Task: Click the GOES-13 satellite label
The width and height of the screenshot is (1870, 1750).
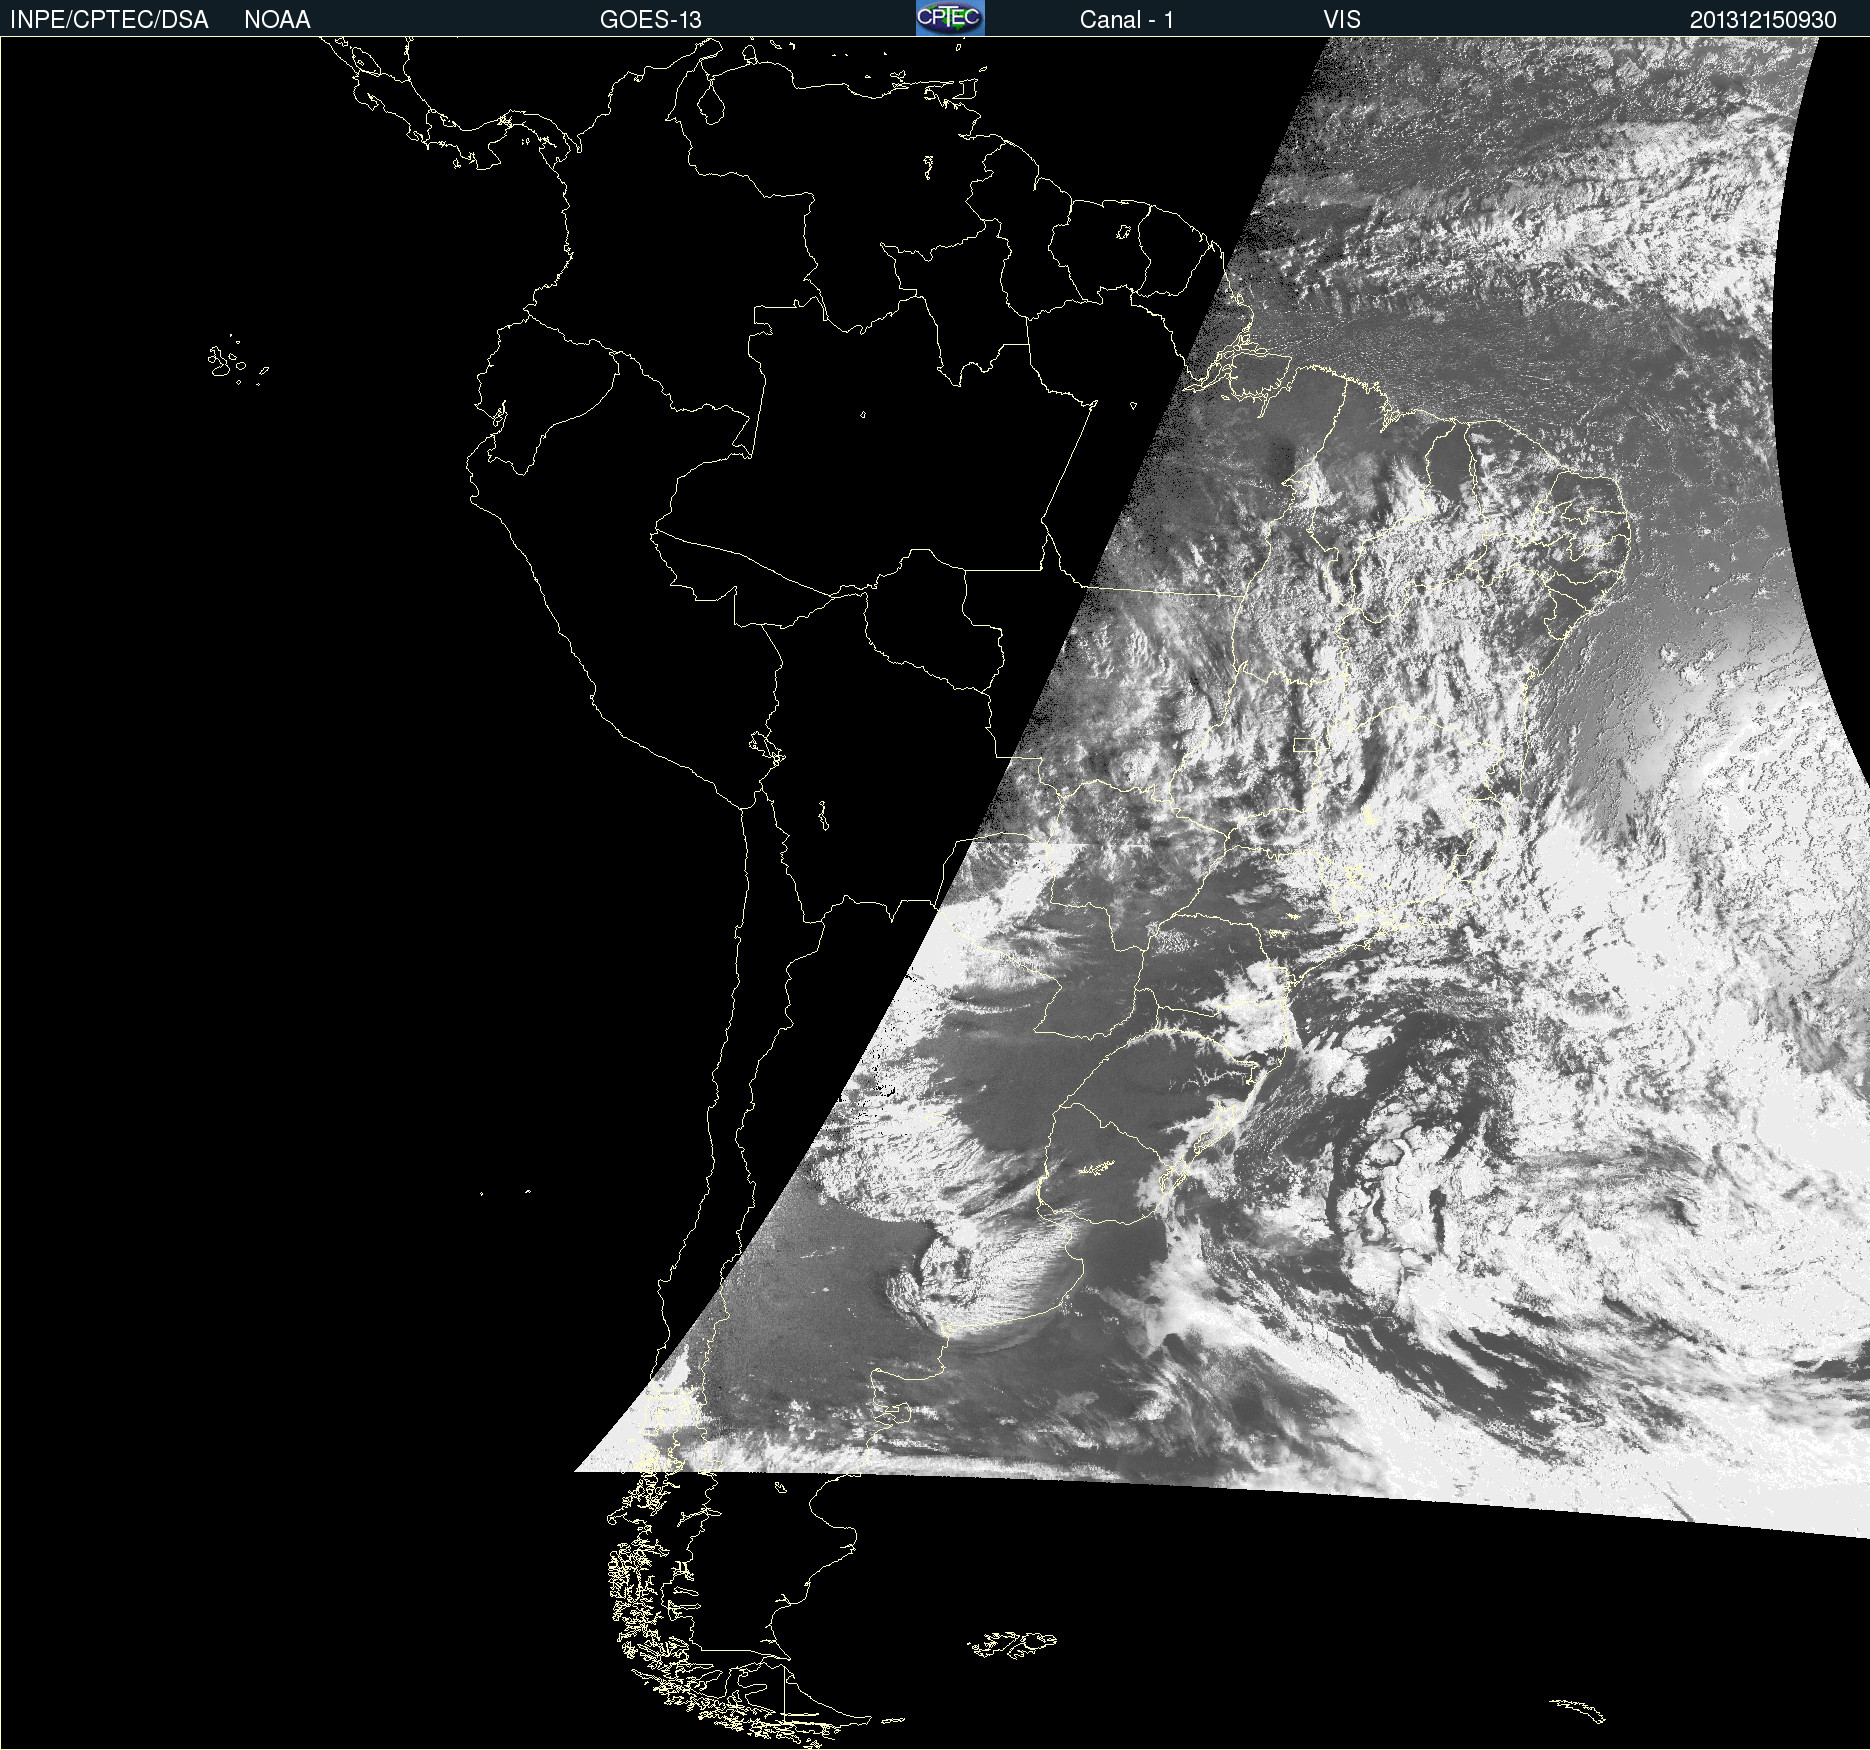Action: click(651, 20)
